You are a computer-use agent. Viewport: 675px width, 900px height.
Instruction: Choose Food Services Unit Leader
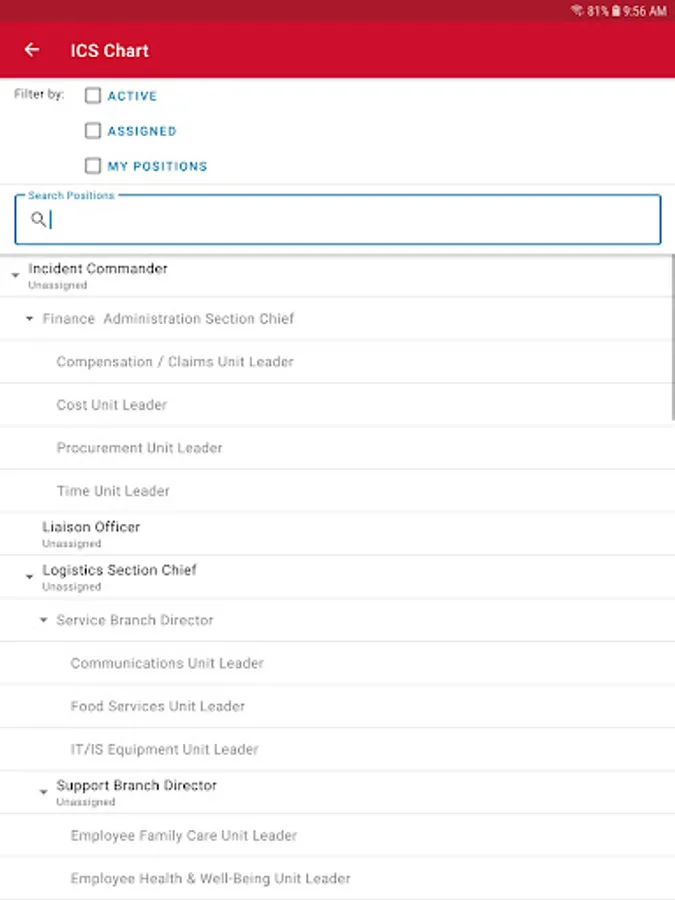158,706
